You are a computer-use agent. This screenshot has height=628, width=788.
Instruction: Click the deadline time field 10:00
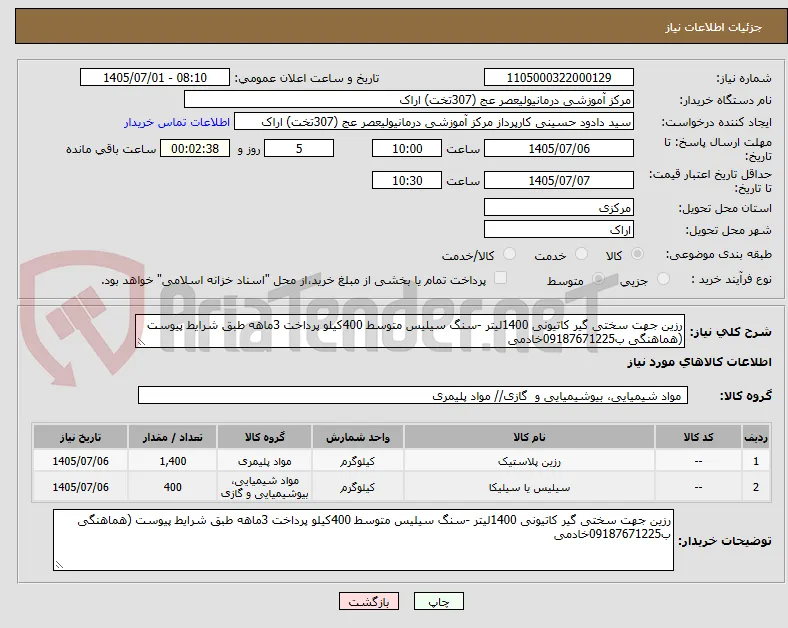click(x=407, y=148)
